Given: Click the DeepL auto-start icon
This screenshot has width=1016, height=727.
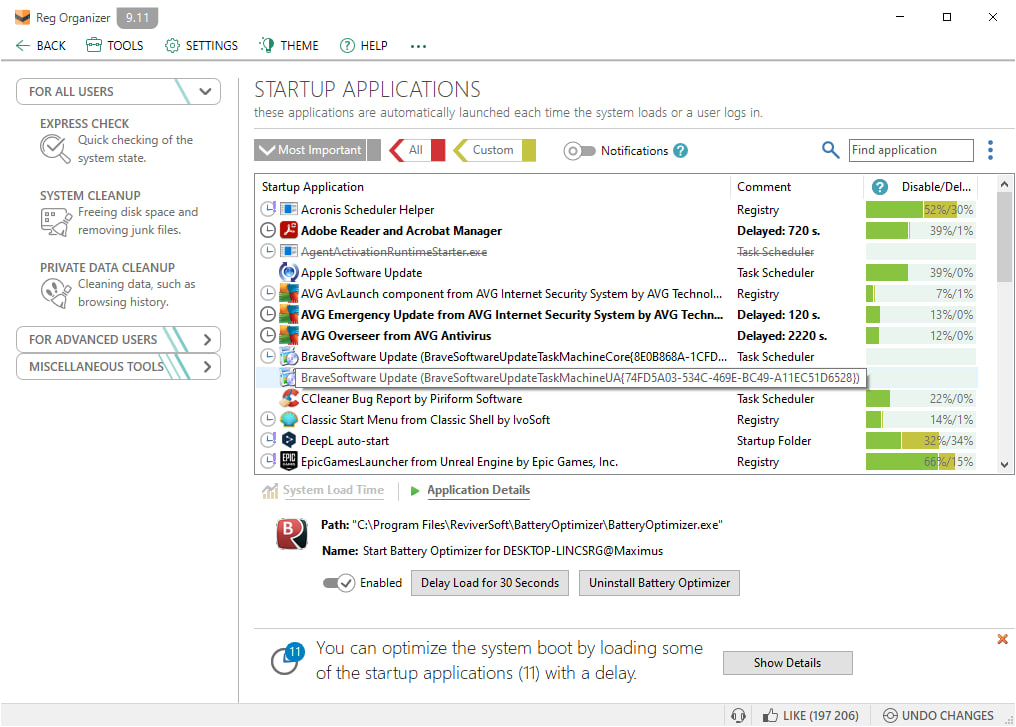Looking at the screenshot, I should coord(289,440).
